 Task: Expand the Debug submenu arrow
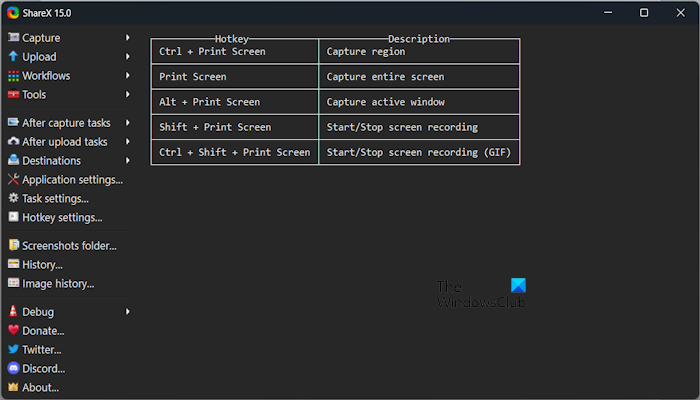point(128,312)
